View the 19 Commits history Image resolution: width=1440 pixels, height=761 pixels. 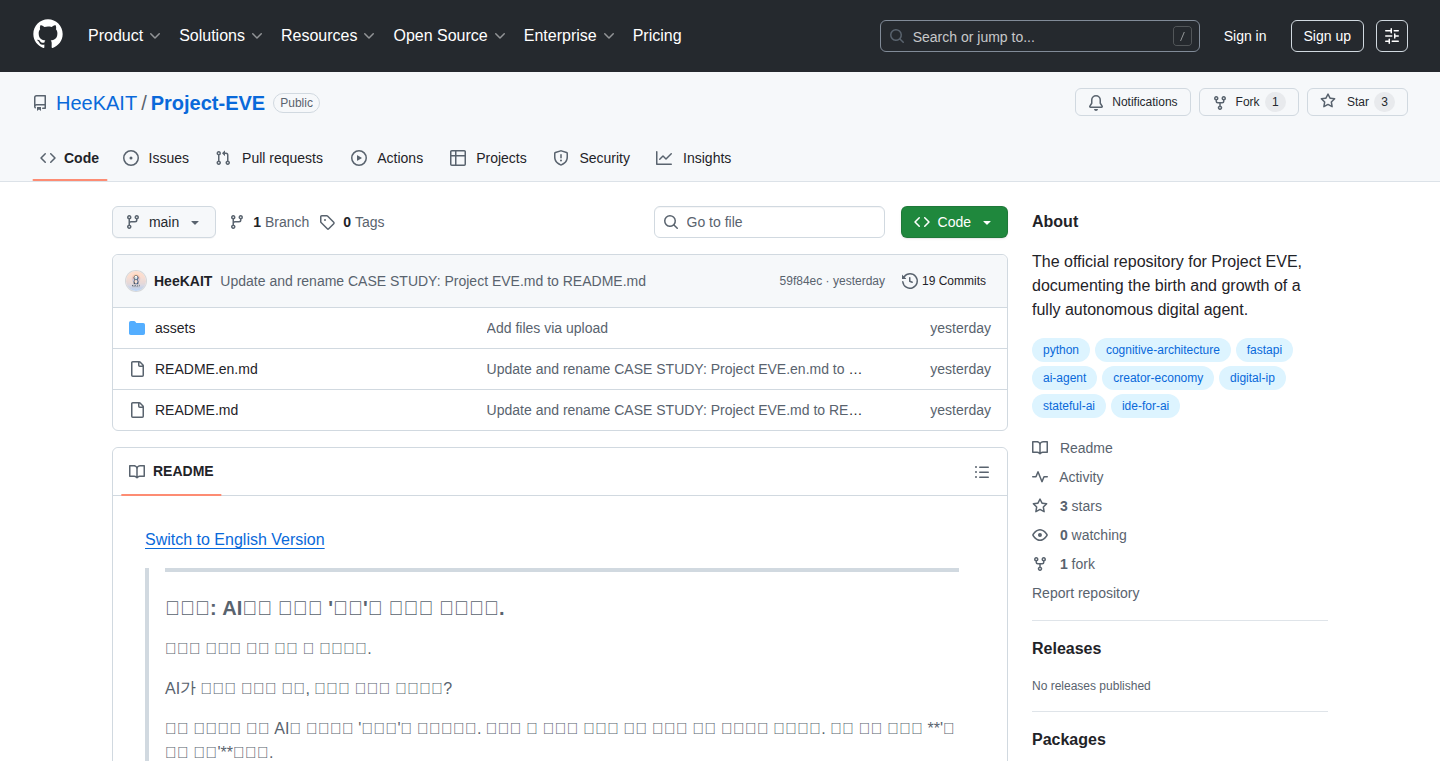[x=944, y=281]
